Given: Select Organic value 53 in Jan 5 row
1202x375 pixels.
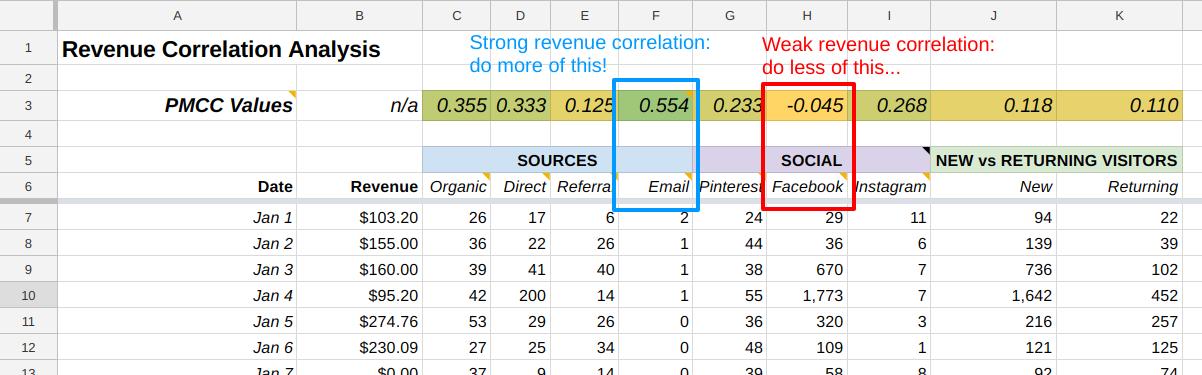Looking at the screenshot, I should 456,321.
